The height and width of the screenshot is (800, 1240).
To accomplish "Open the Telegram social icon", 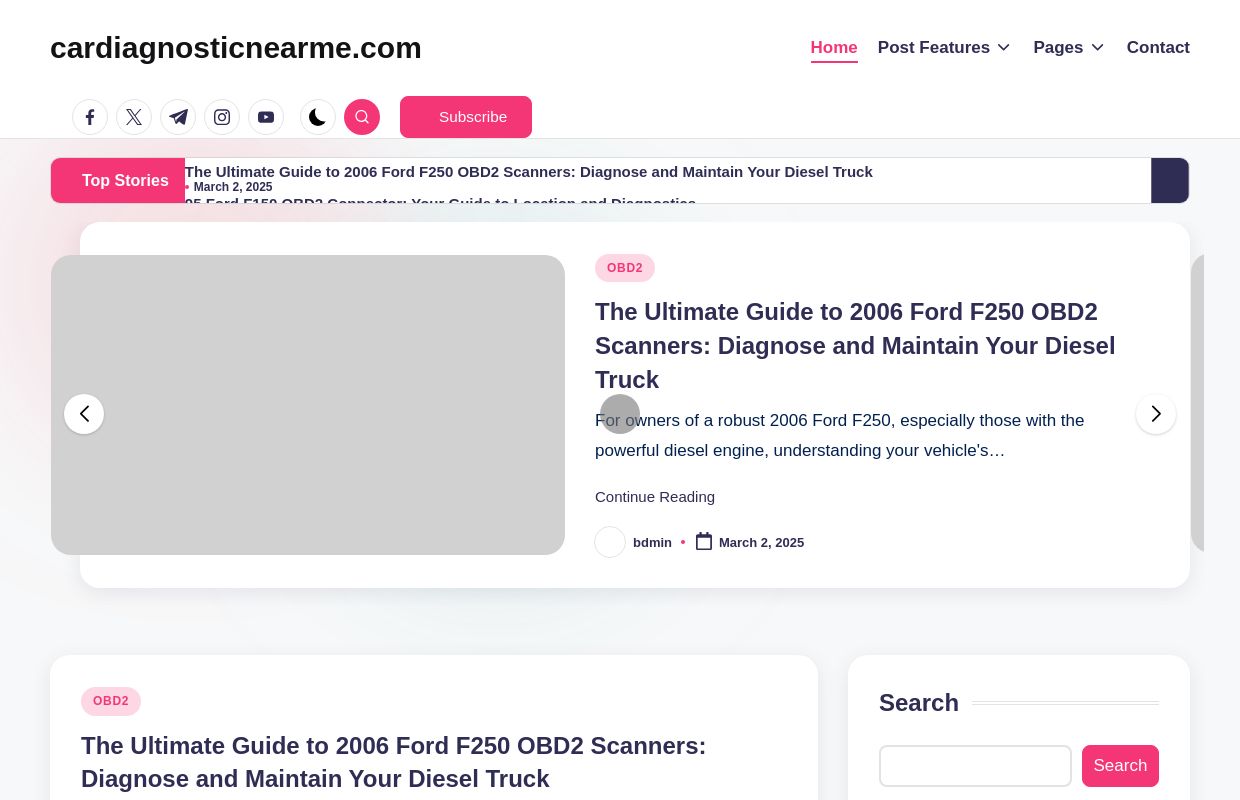I will [x=178, y=117].
